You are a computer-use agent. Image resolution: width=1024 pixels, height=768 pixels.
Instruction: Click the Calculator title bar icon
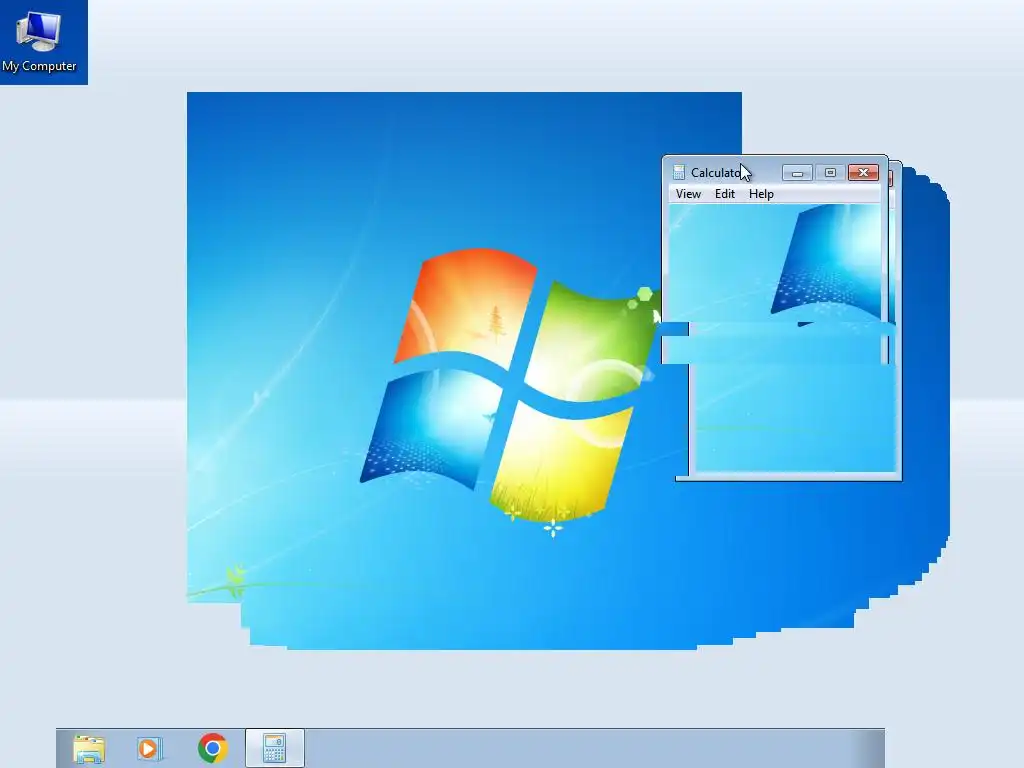tap(679, 172)
